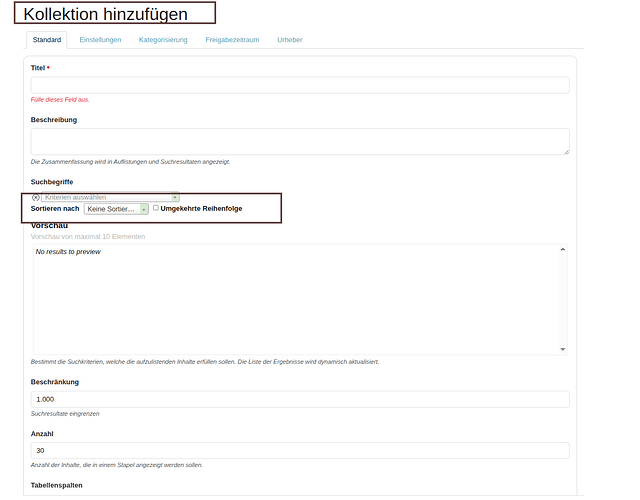The image size is (640, 500).
Task: Focus the Titel input field
Action: click(300, 85)
